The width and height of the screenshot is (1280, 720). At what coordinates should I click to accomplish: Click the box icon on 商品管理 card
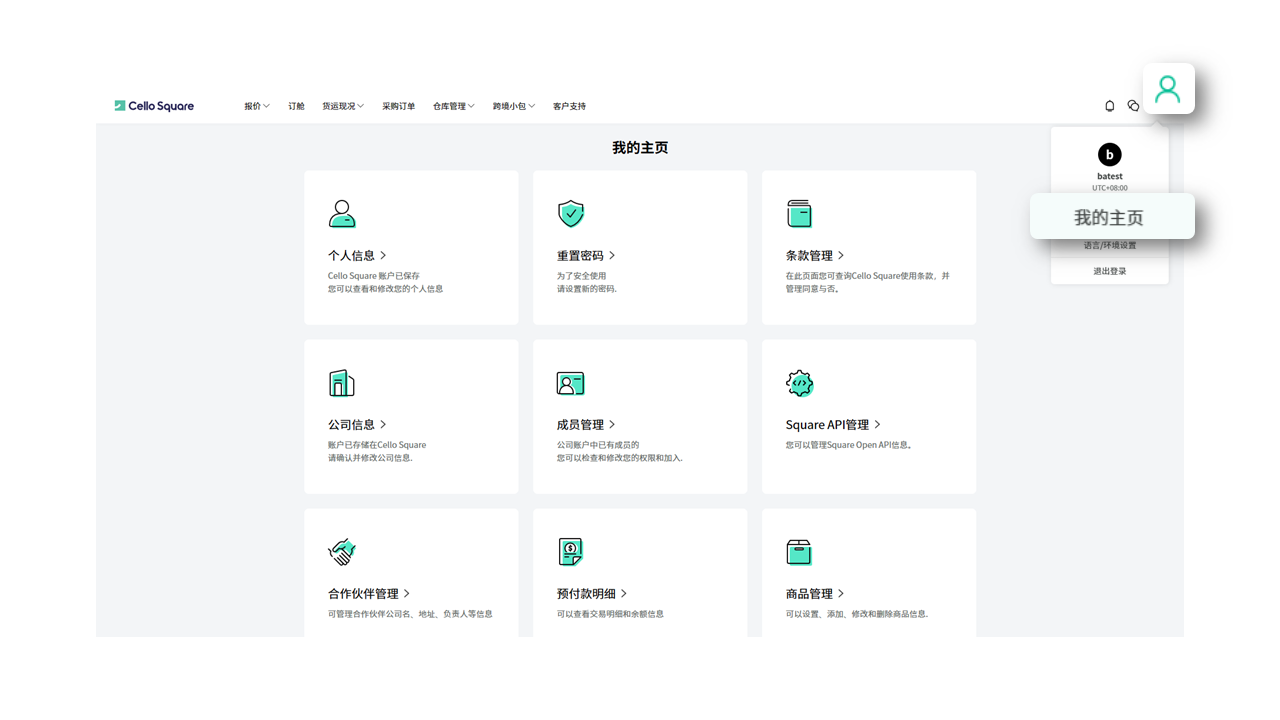pos(799,551)
